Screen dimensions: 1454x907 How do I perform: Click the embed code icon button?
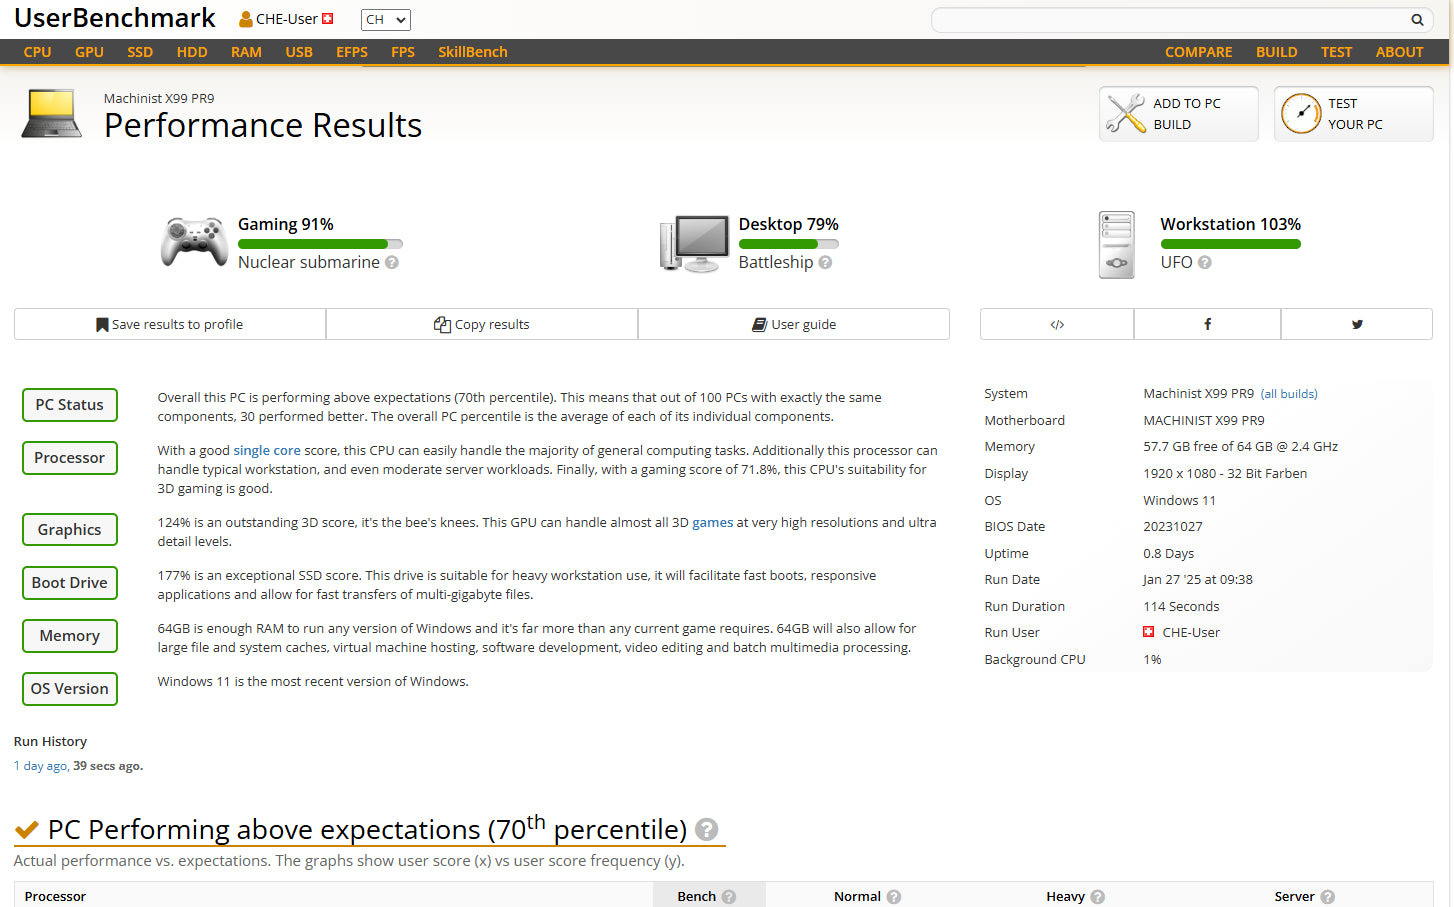[x=1057, y=324]
